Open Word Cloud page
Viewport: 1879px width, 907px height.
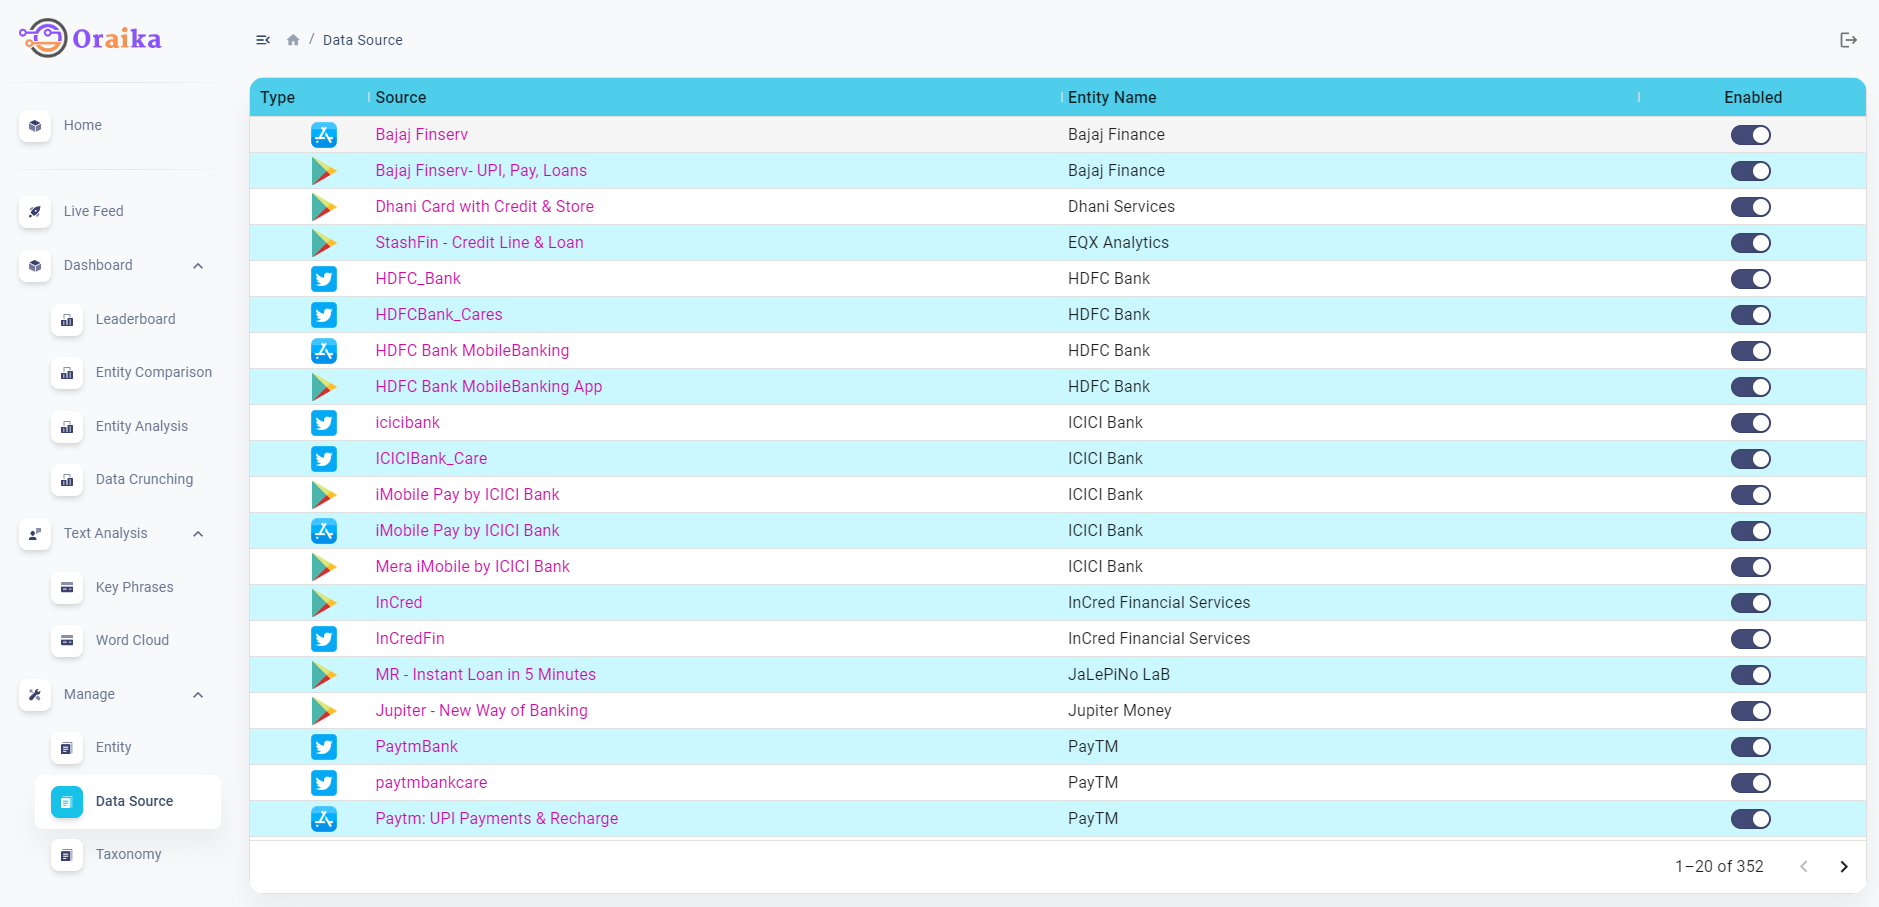[x=132, y=640]
